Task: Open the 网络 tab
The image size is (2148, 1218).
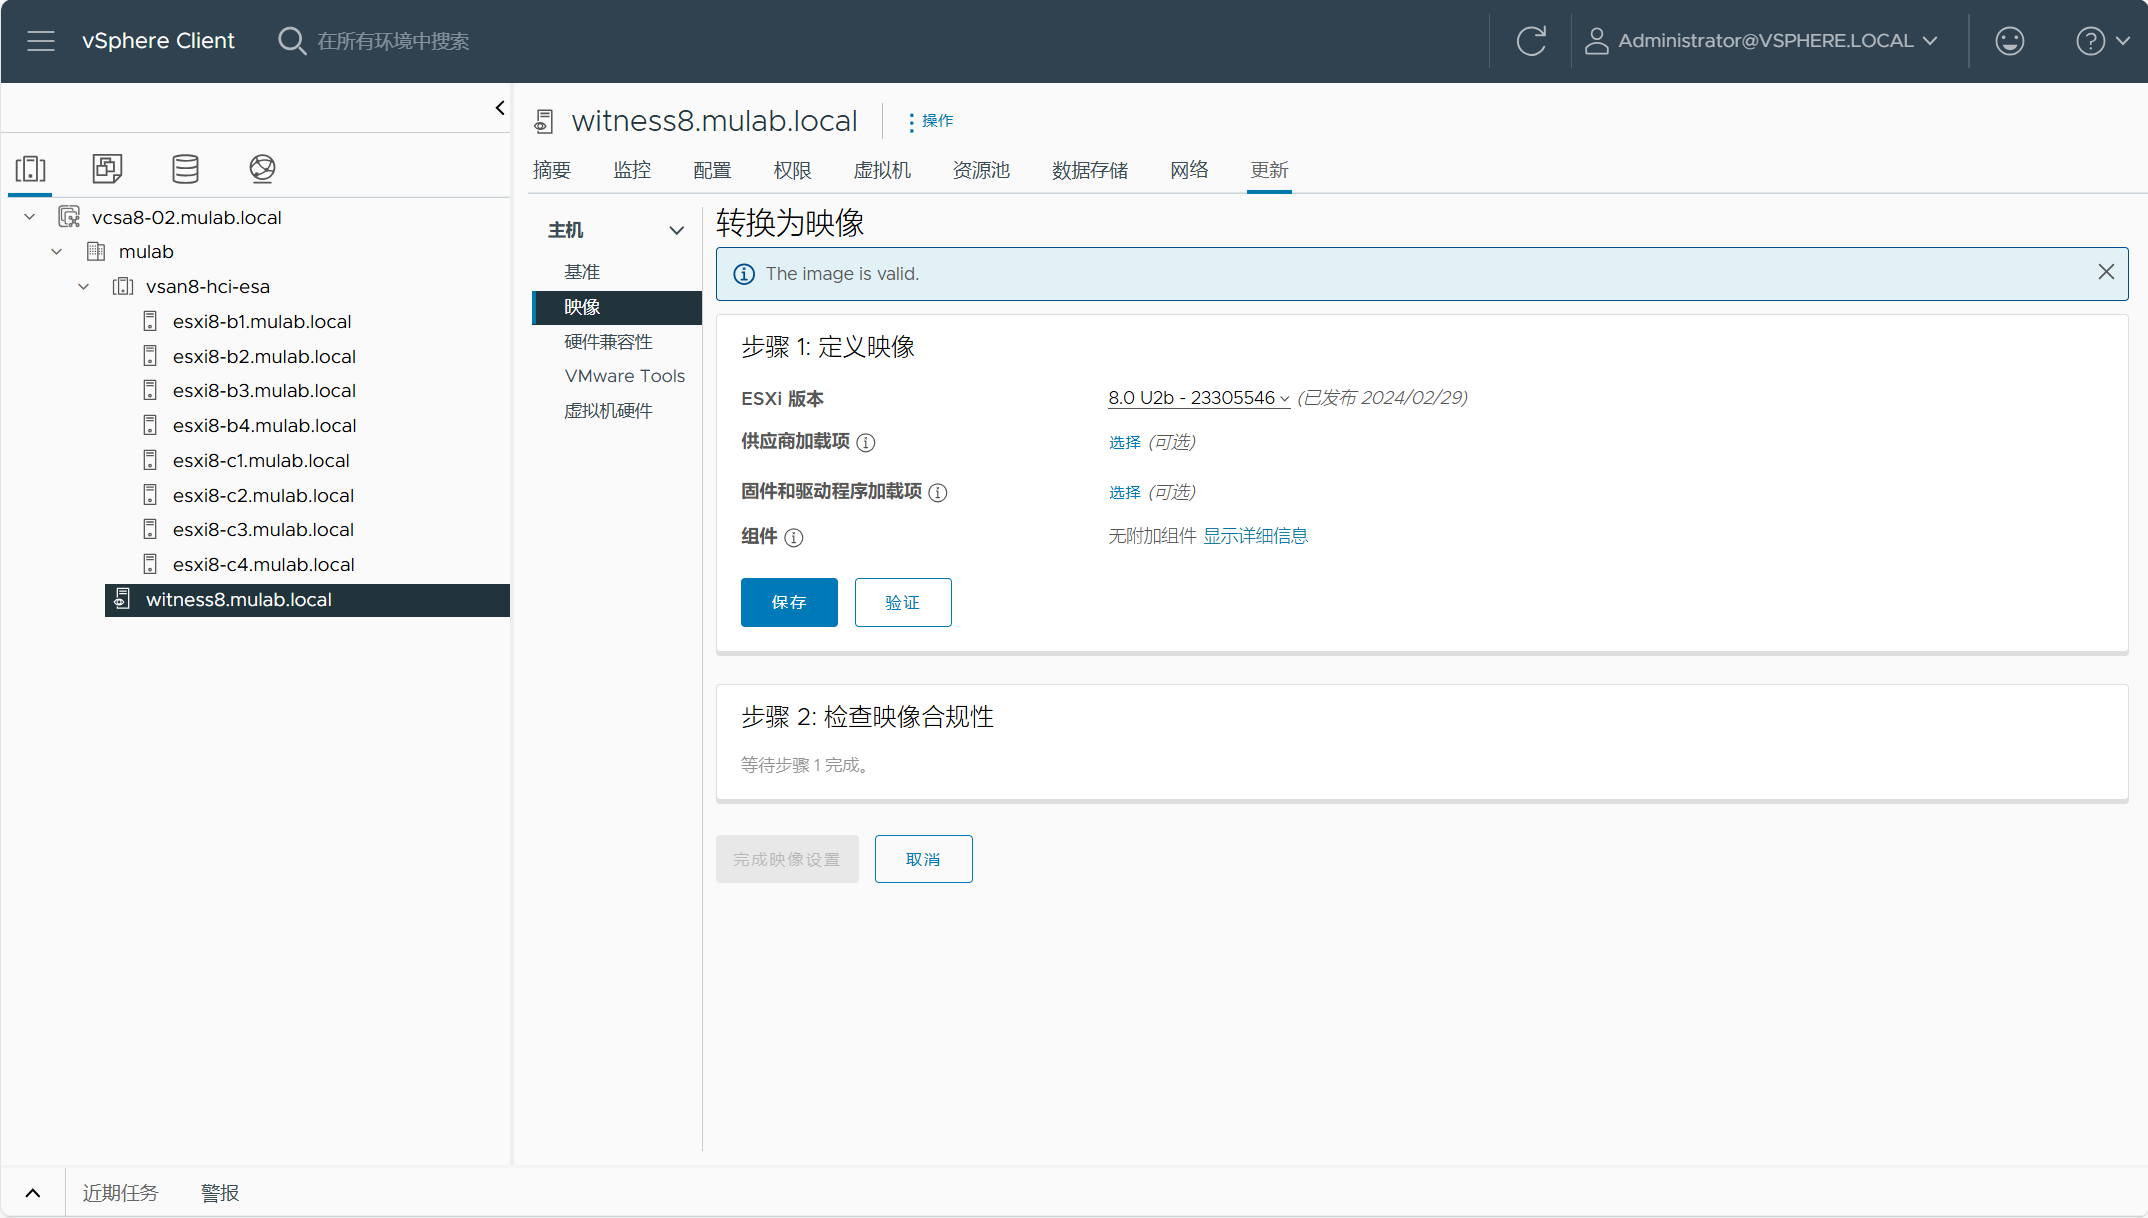Action: tap(1189, 170)
